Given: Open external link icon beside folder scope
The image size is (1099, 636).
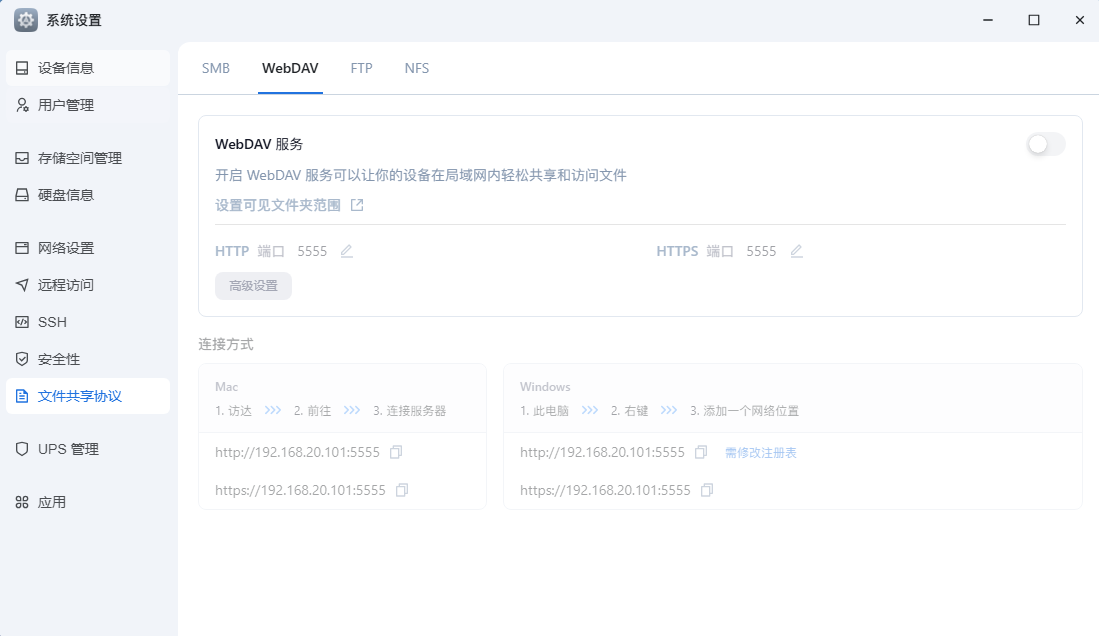Looking at the screenshot, I should pyautogui.click(x=357, y=205).
